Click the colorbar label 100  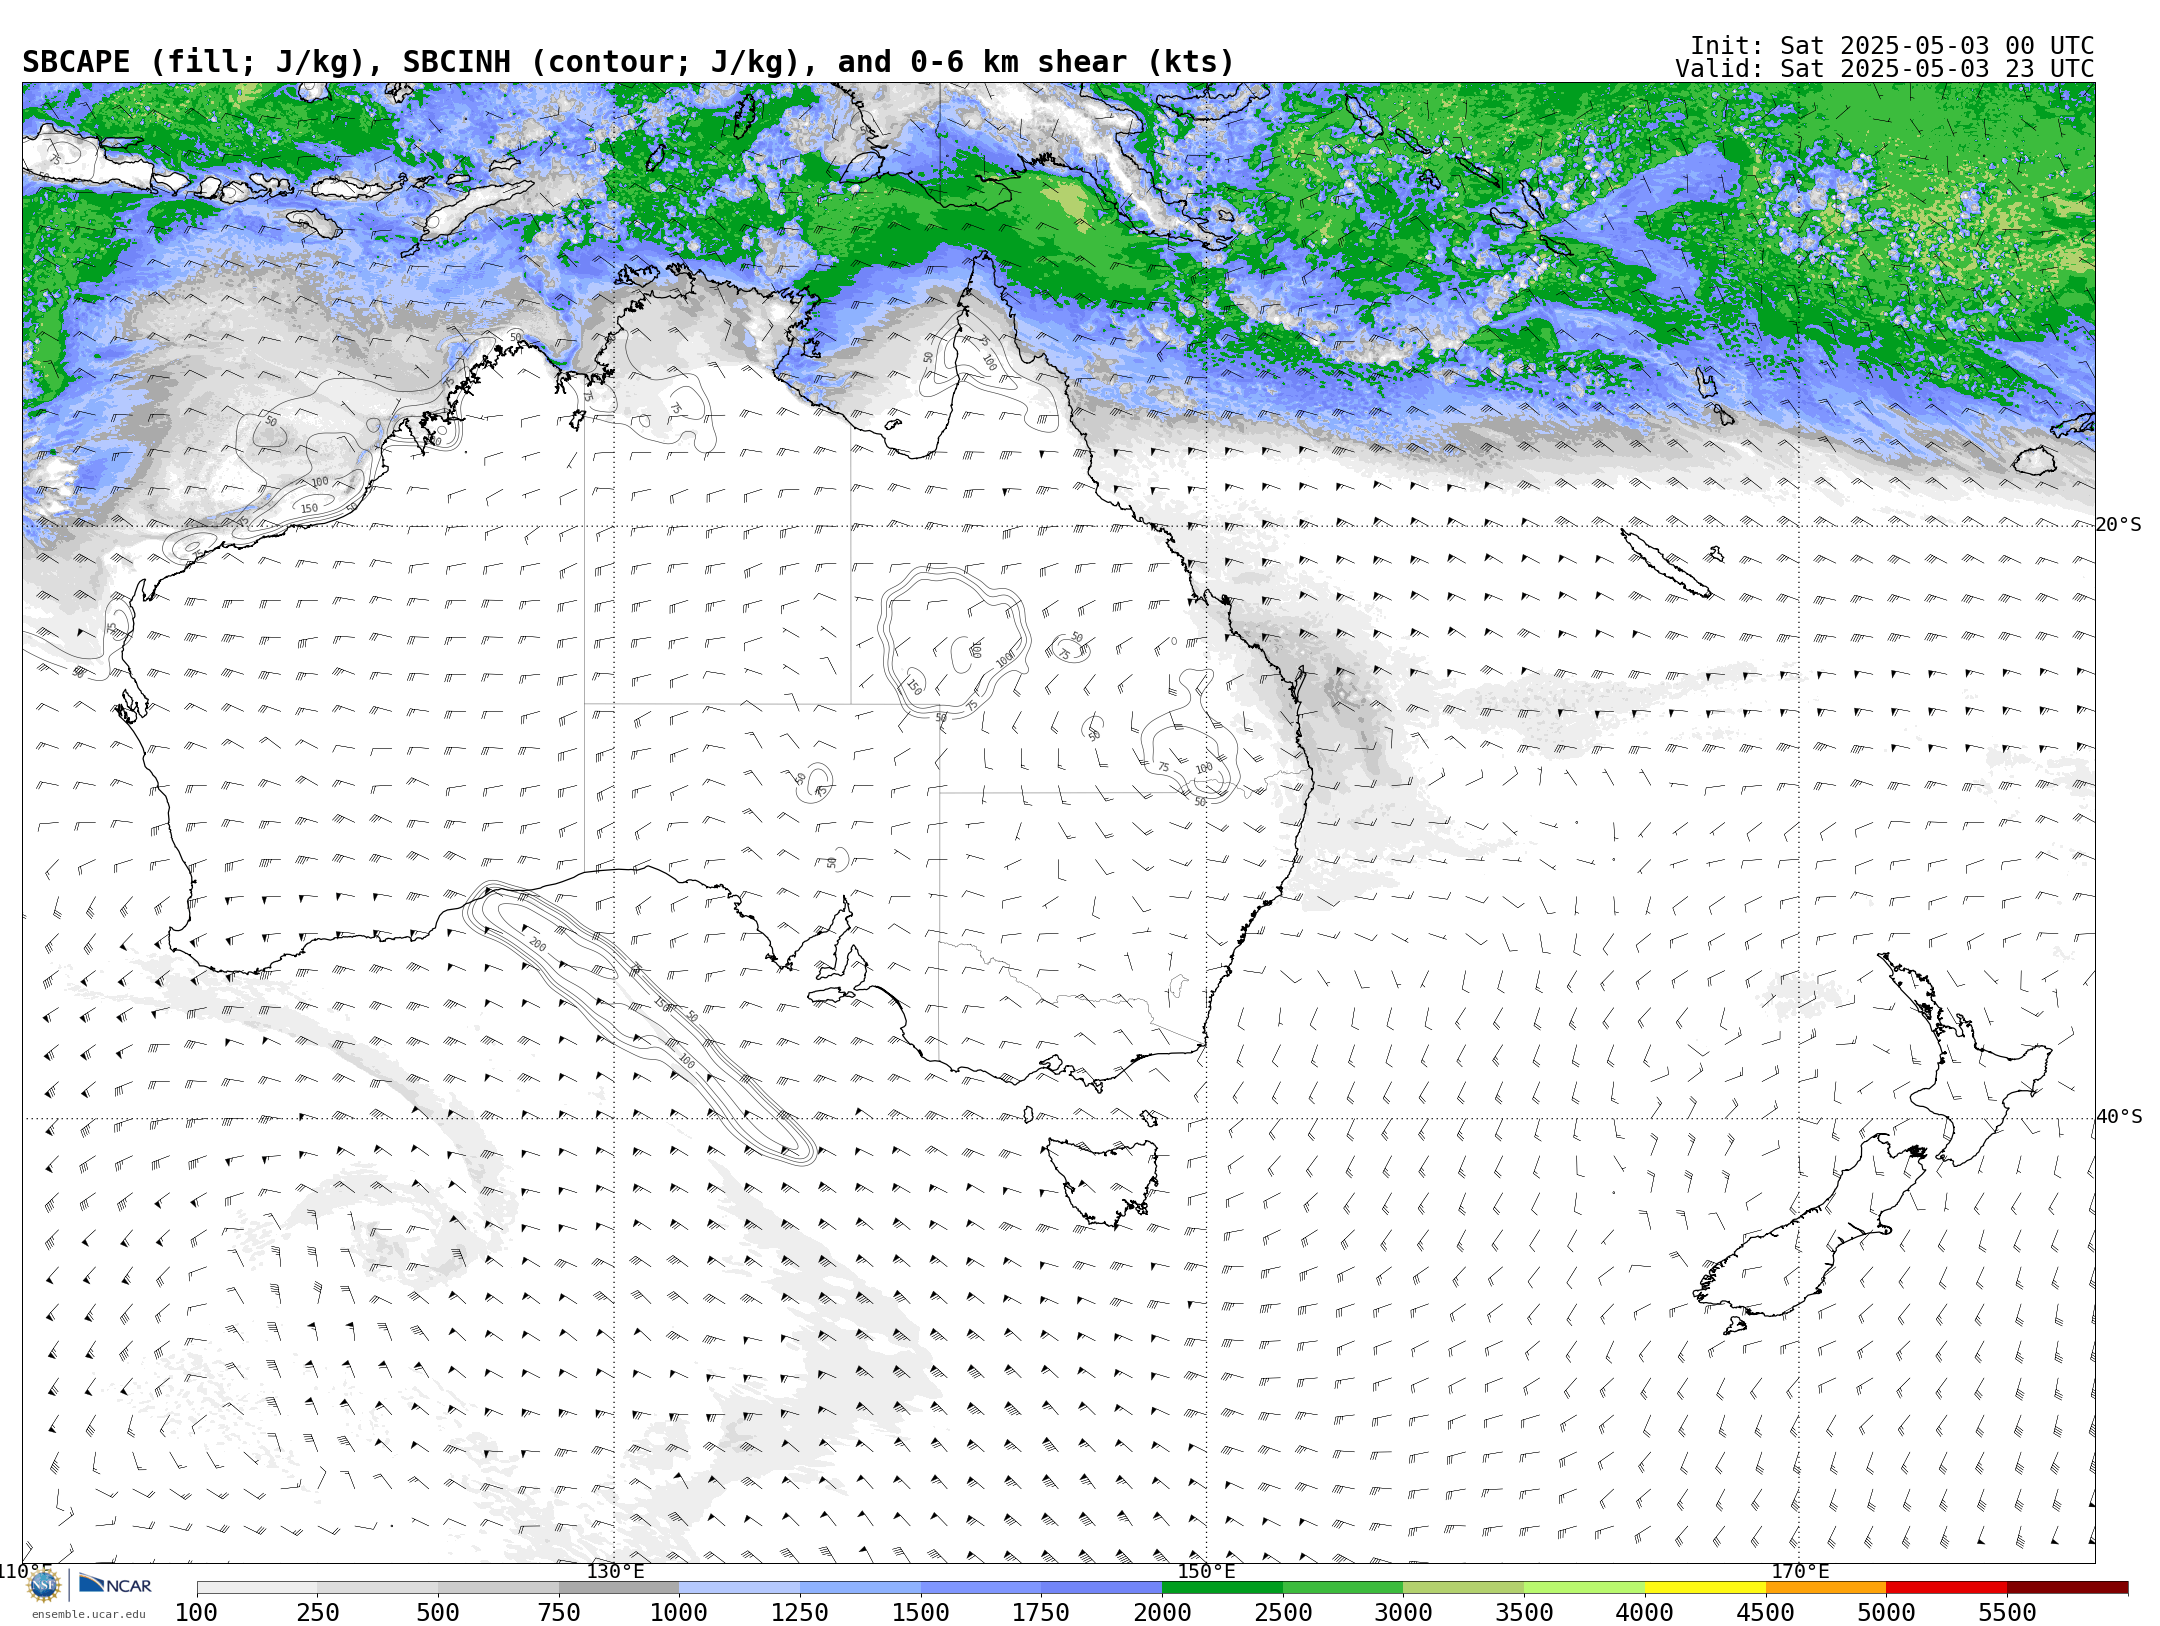[196, 1613]
